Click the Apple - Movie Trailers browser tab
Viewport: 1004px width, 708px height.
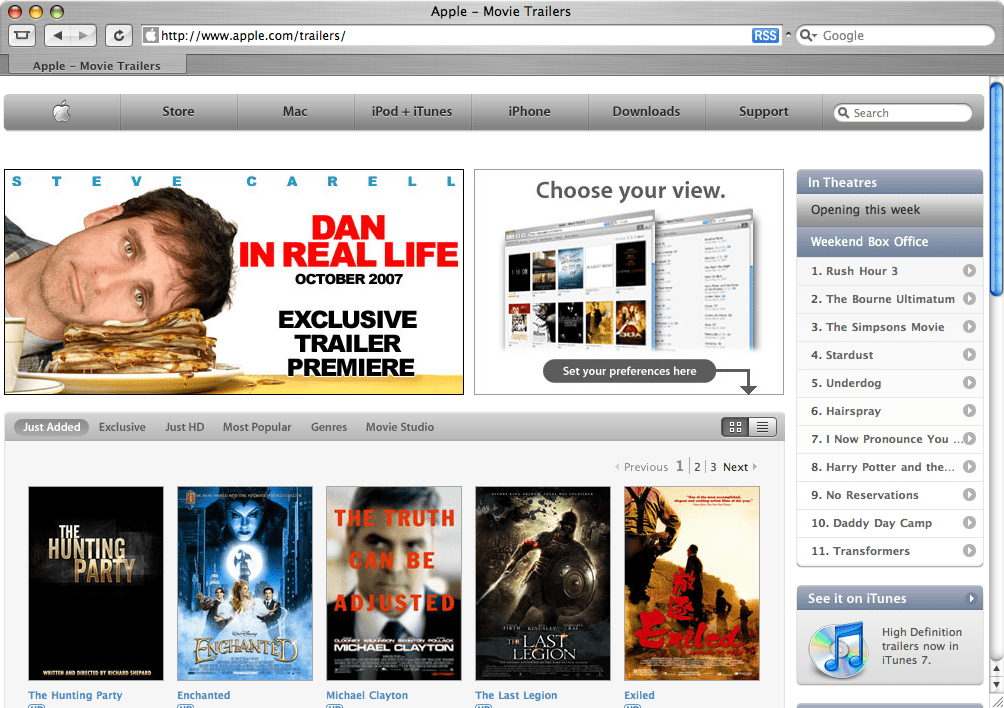point(97,65)
